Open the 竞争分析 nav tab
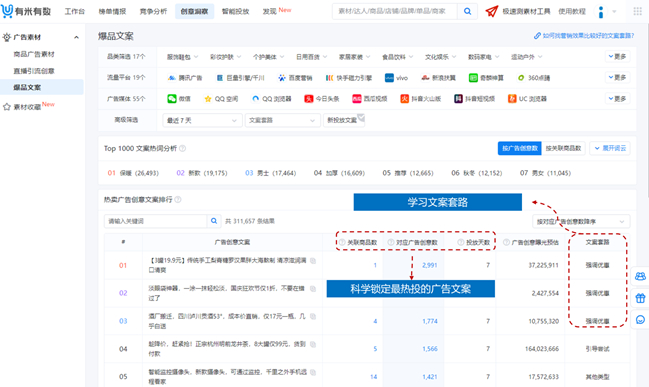Screen dimensions: 649x387 (153, 12)
